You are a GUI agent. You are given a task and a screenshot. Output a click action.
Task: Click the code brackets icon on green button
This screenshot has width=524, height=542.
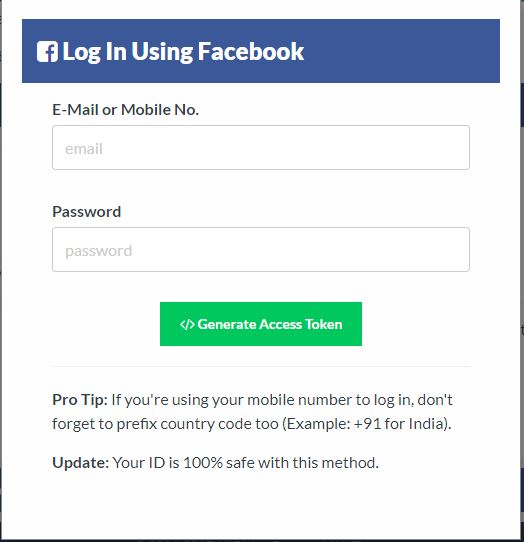187,324
